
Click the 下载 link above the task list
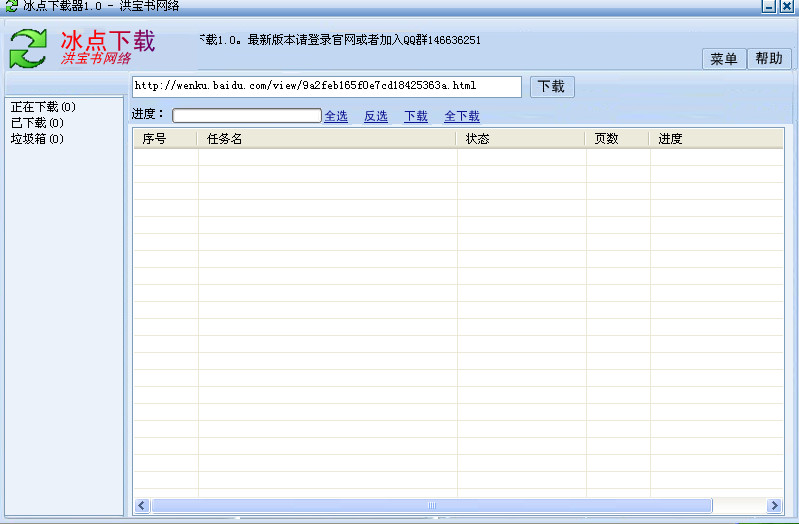[x=416, y=117]
